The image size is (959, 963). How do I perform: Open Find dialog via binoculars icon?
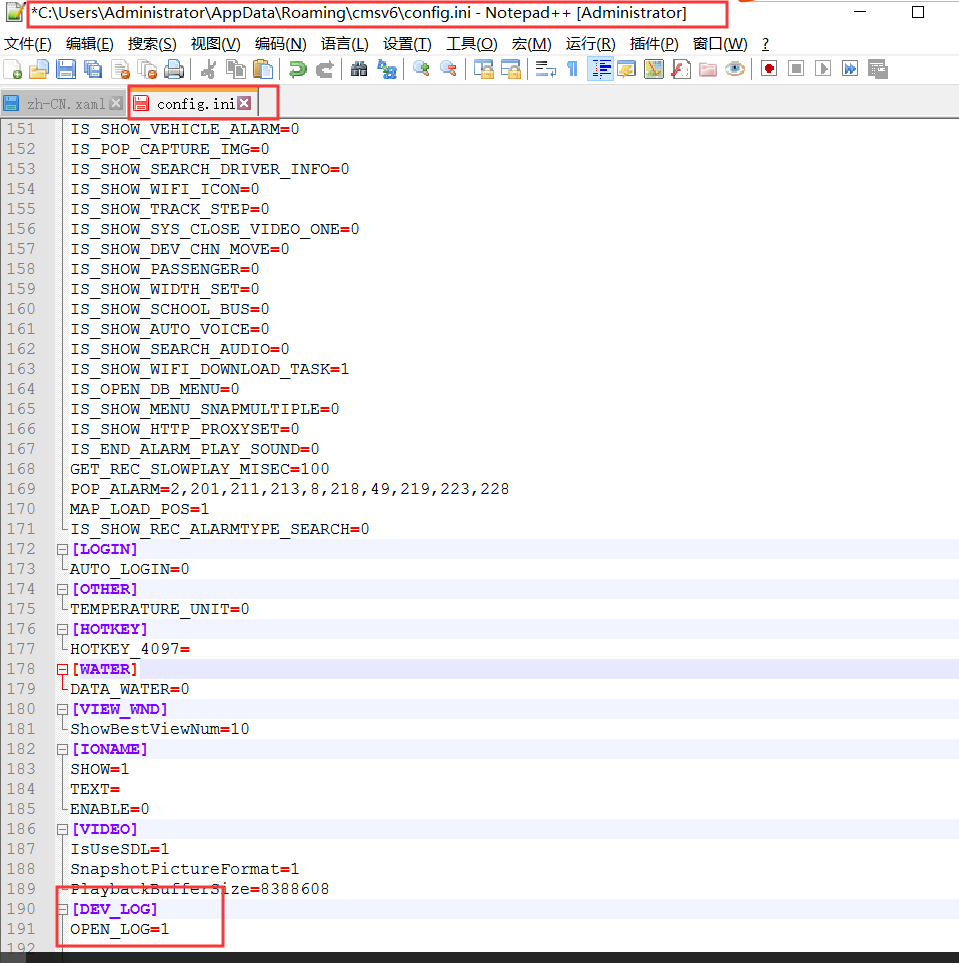click(359, 69)
